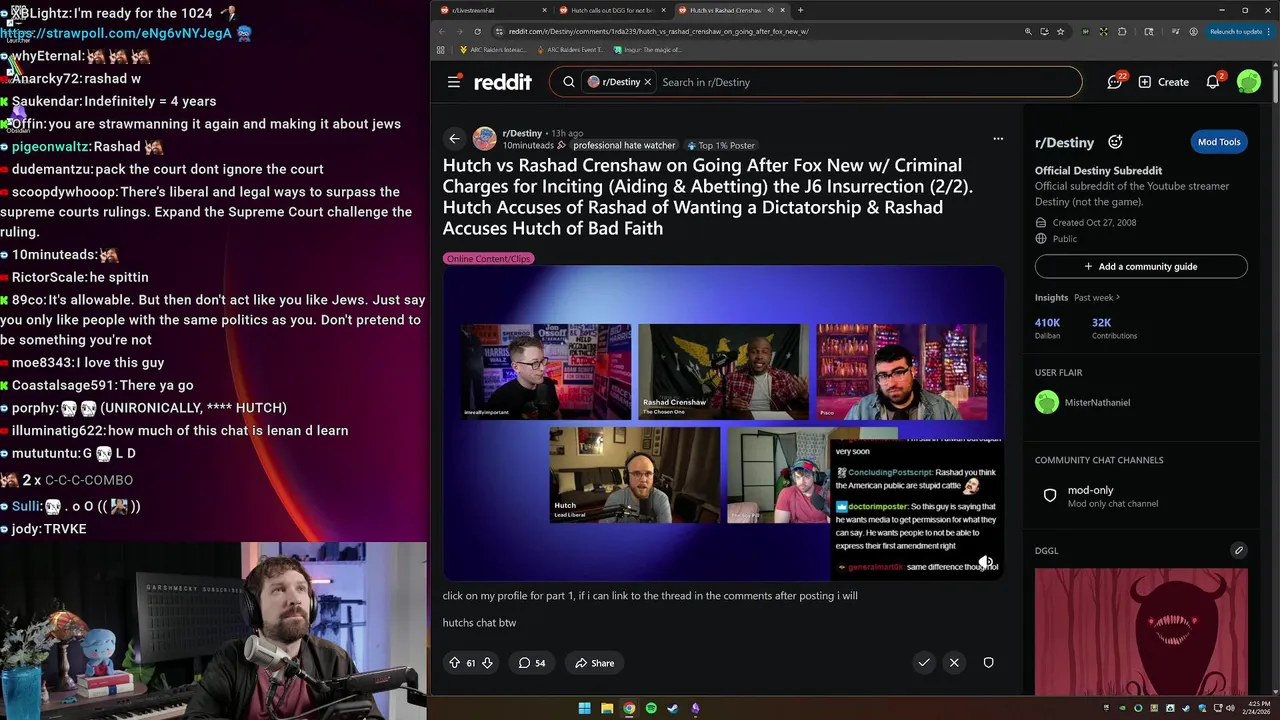
Task: Click the community settings icon beside r/Destiny
Action: (1115, 142)
